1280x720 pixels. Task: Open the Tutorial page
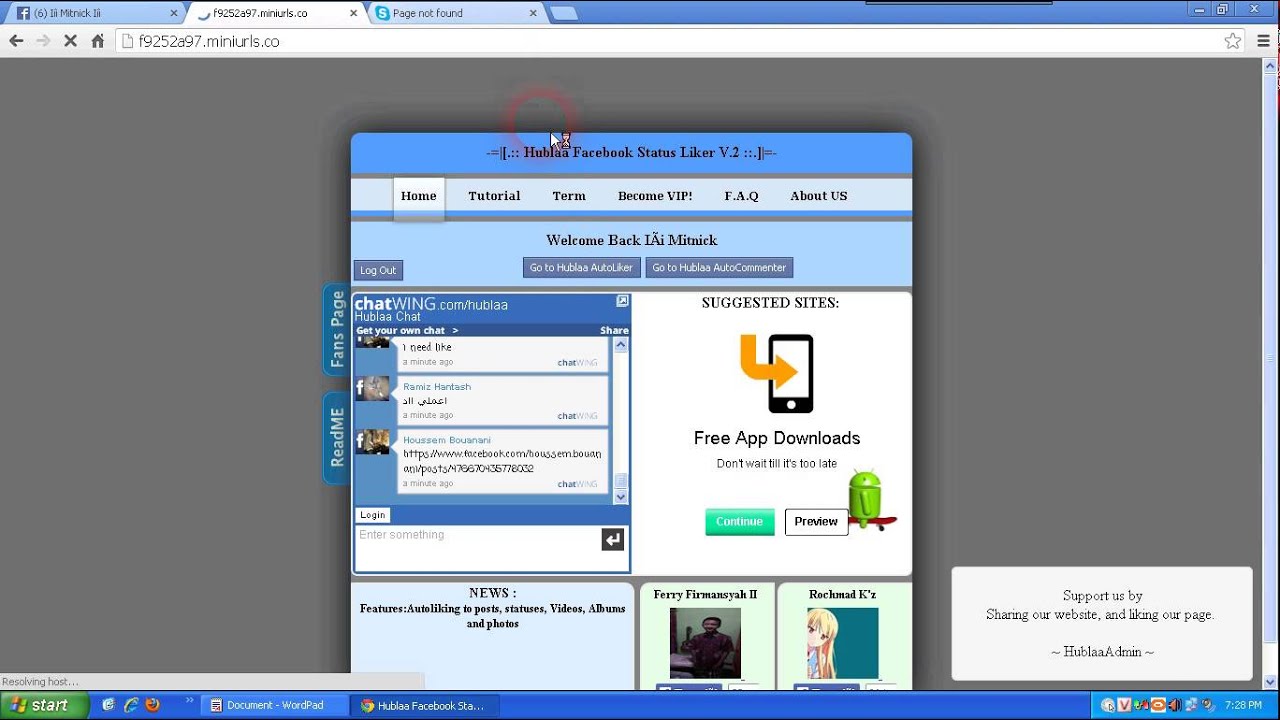(494, 196)
